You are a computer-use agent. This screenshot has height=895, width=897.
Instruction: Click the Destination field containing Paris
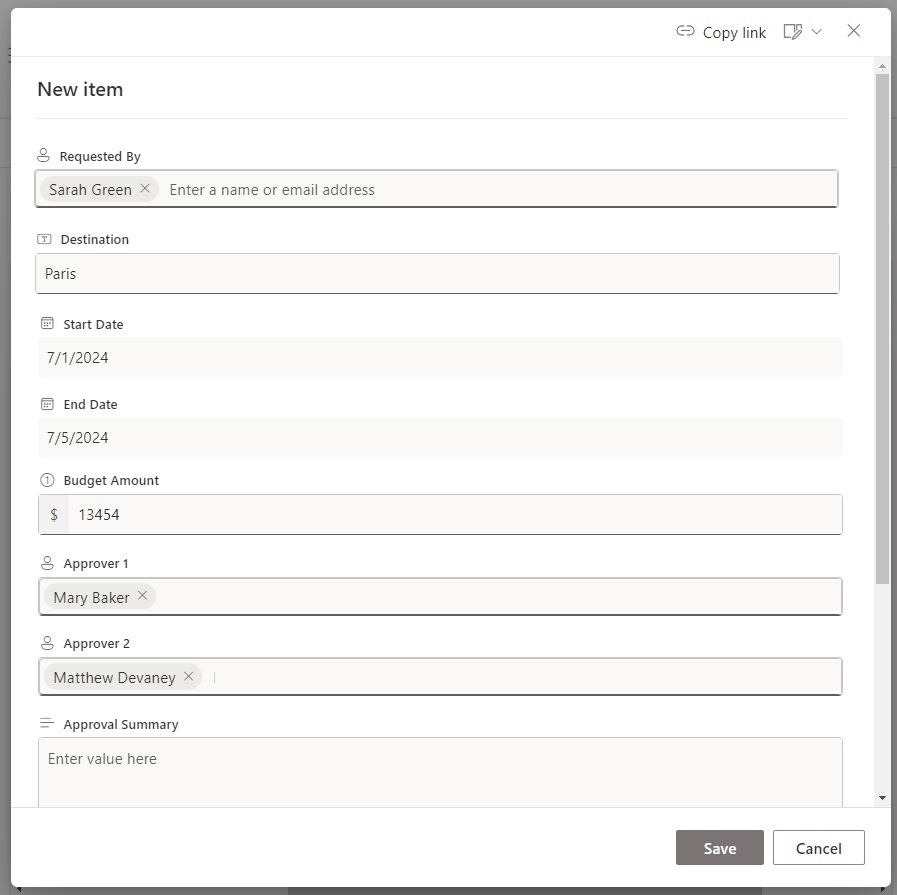(x=438, y=273)
